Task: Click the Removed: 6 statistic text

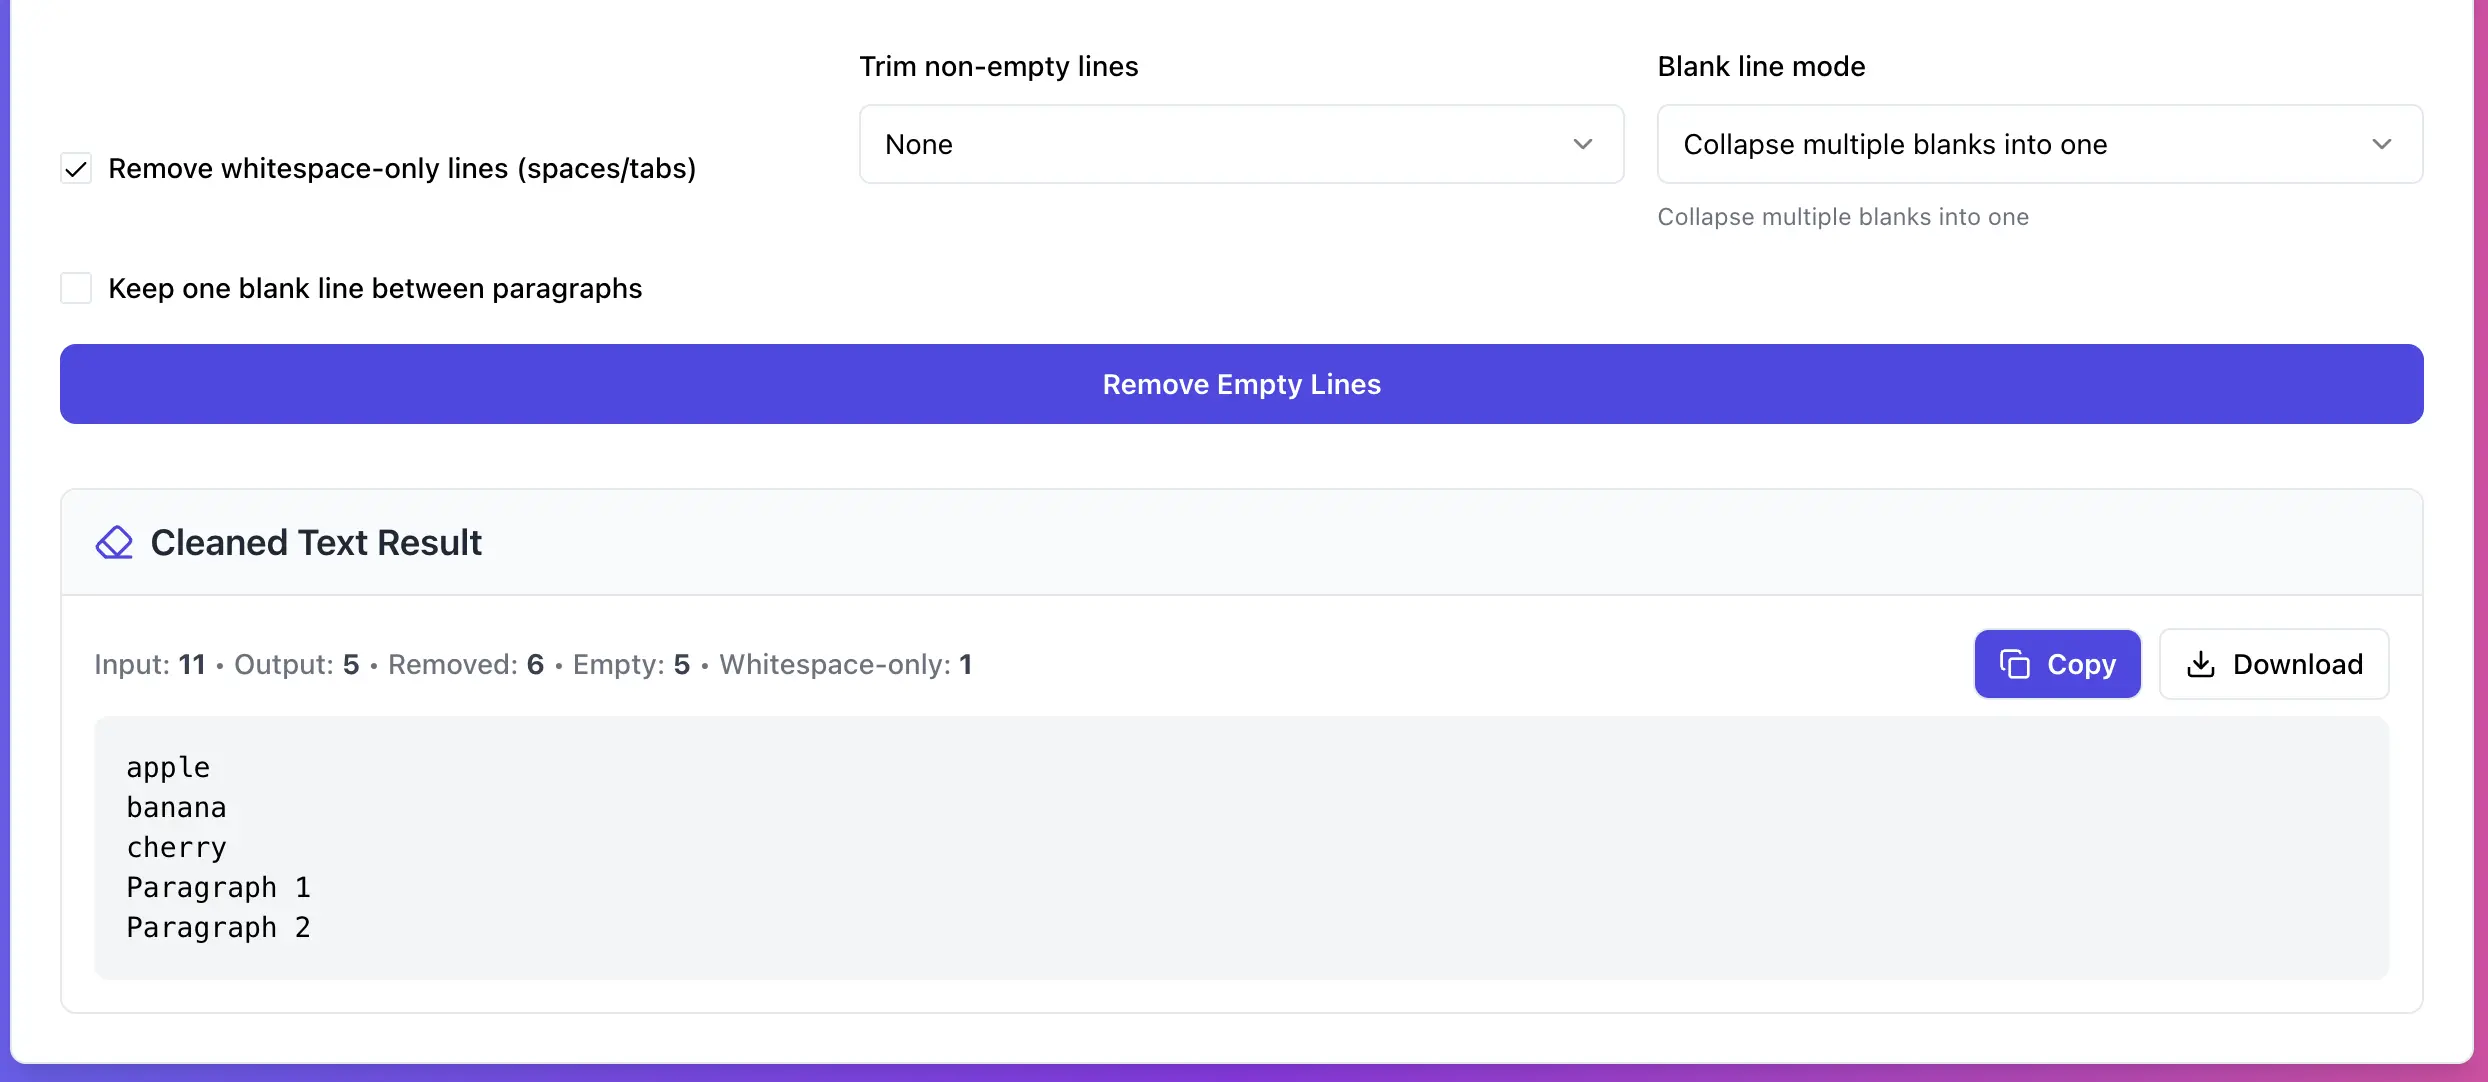Action: [x=465, y=664]
